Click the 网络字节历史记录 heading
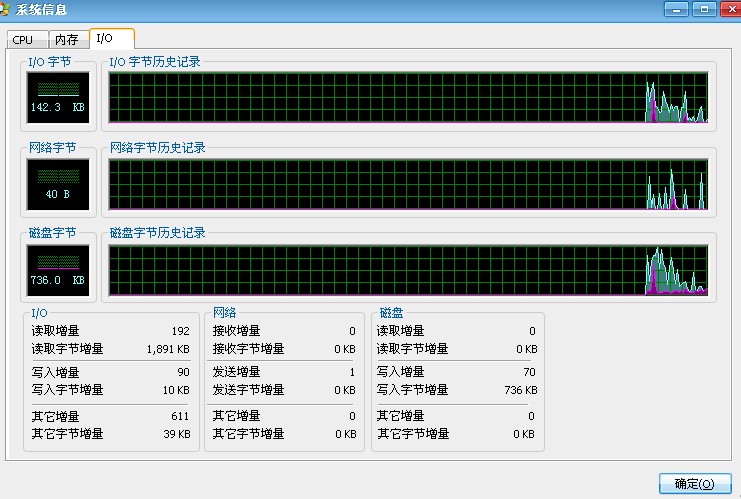Viewport: 741px width, 499px height. click(x=158, y=148)
